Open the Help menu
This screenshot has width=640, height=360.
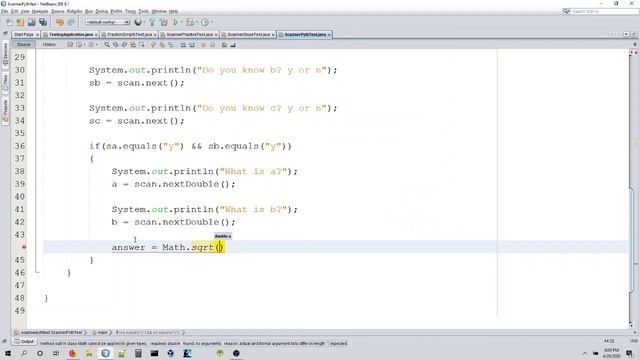pos(173,11)
